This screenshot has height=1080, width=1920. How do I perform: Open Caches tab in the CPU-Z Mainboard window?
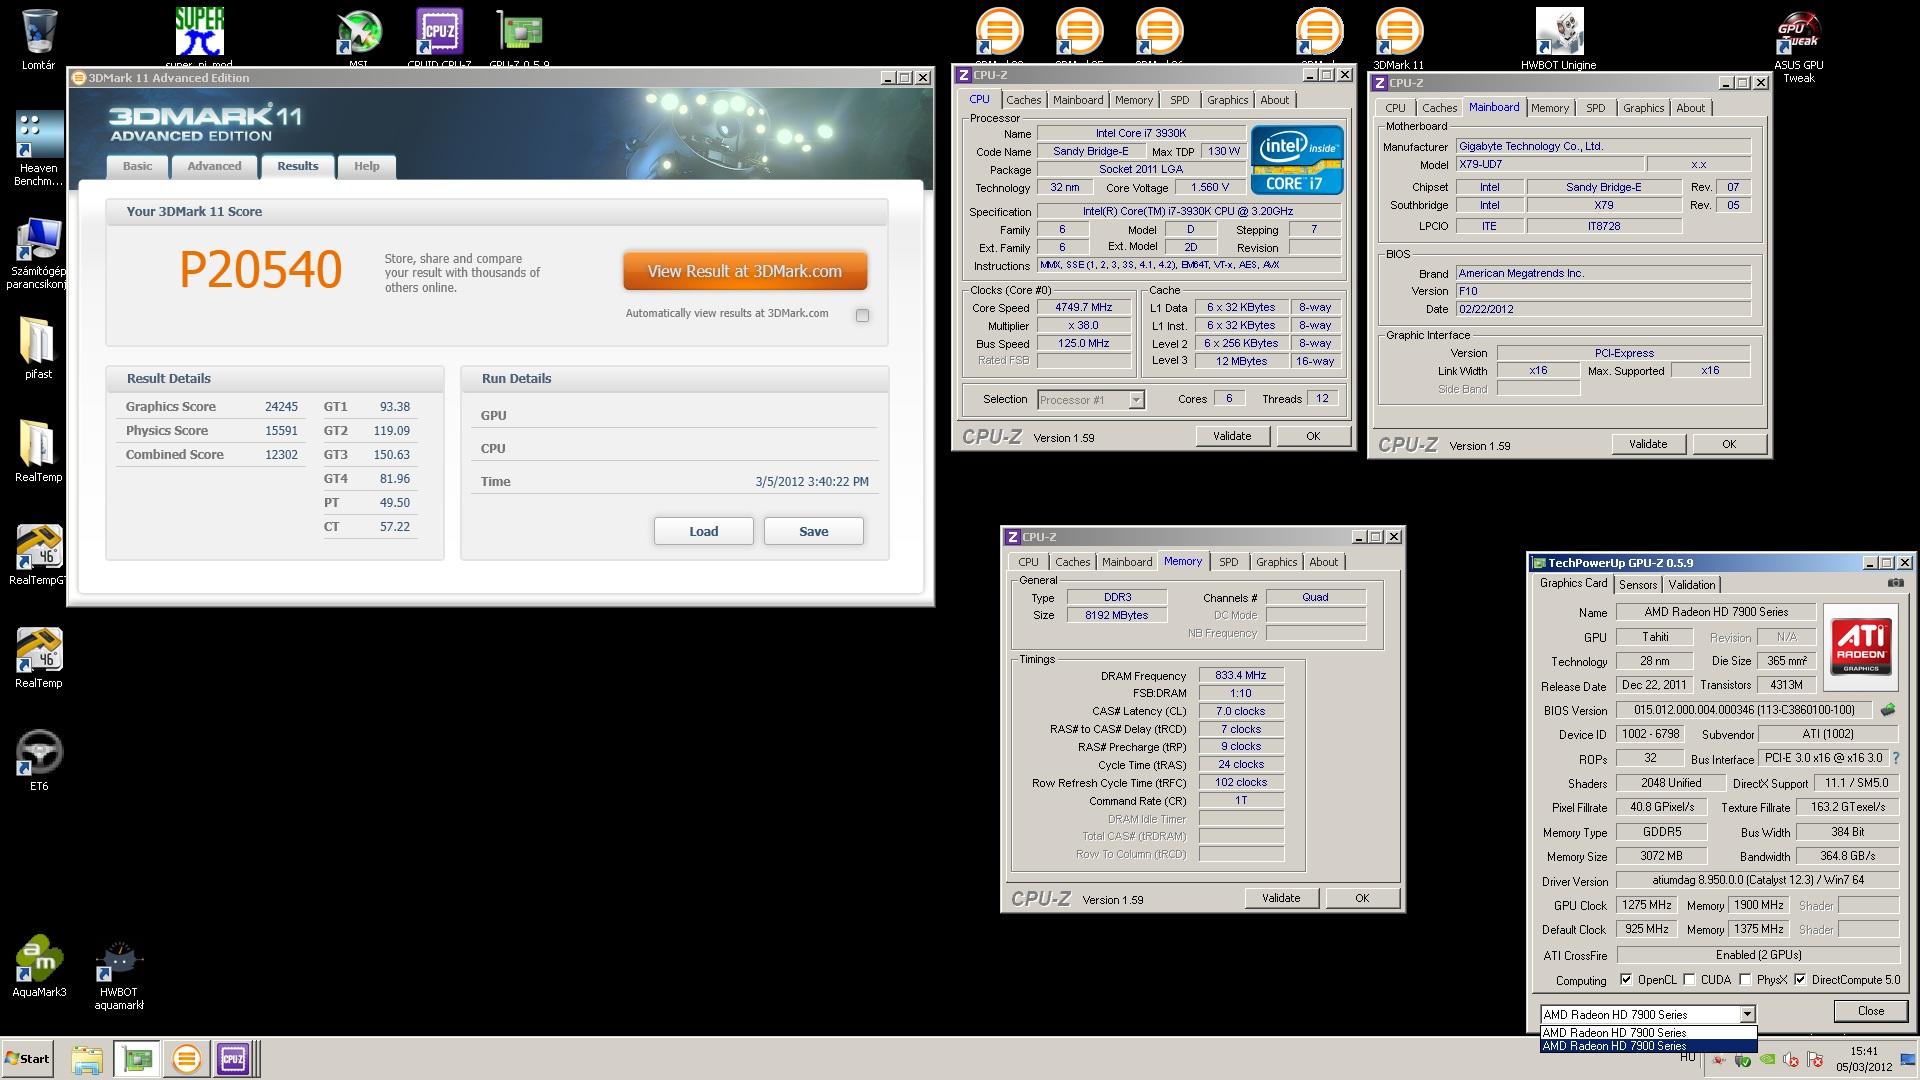1439,108
